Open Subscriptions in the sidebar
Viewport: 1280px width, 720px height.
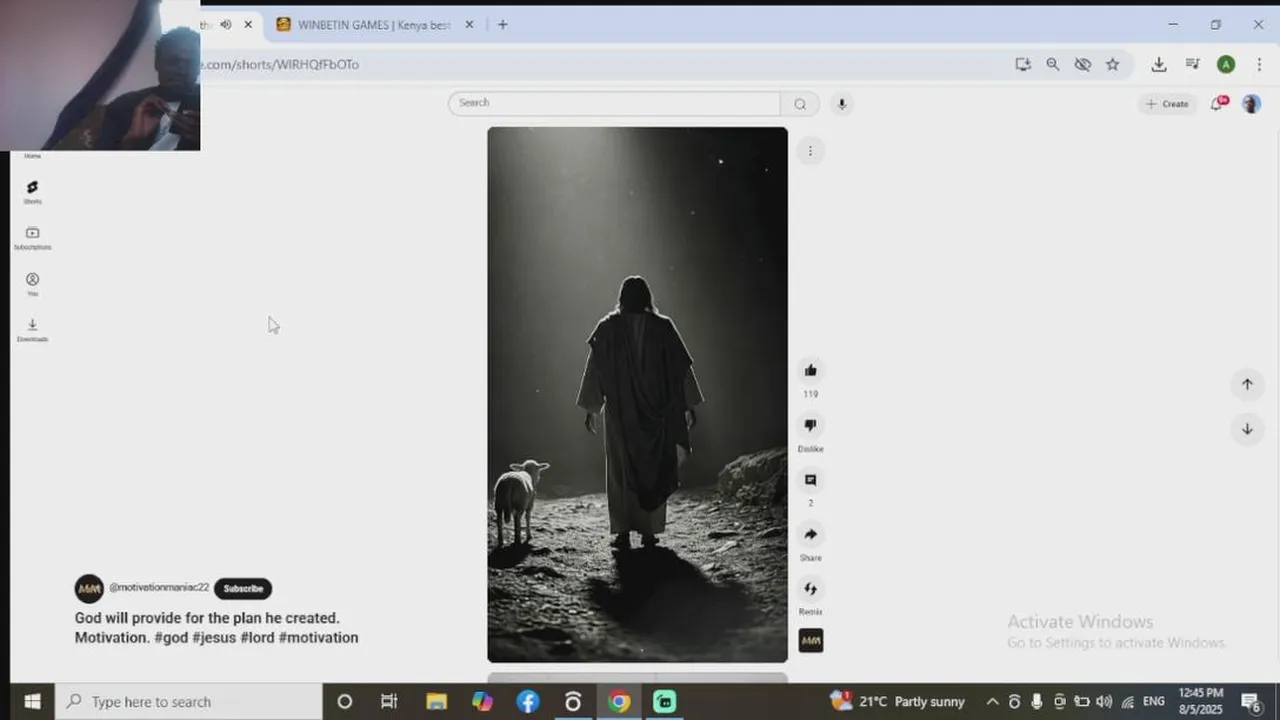[32, 238]
